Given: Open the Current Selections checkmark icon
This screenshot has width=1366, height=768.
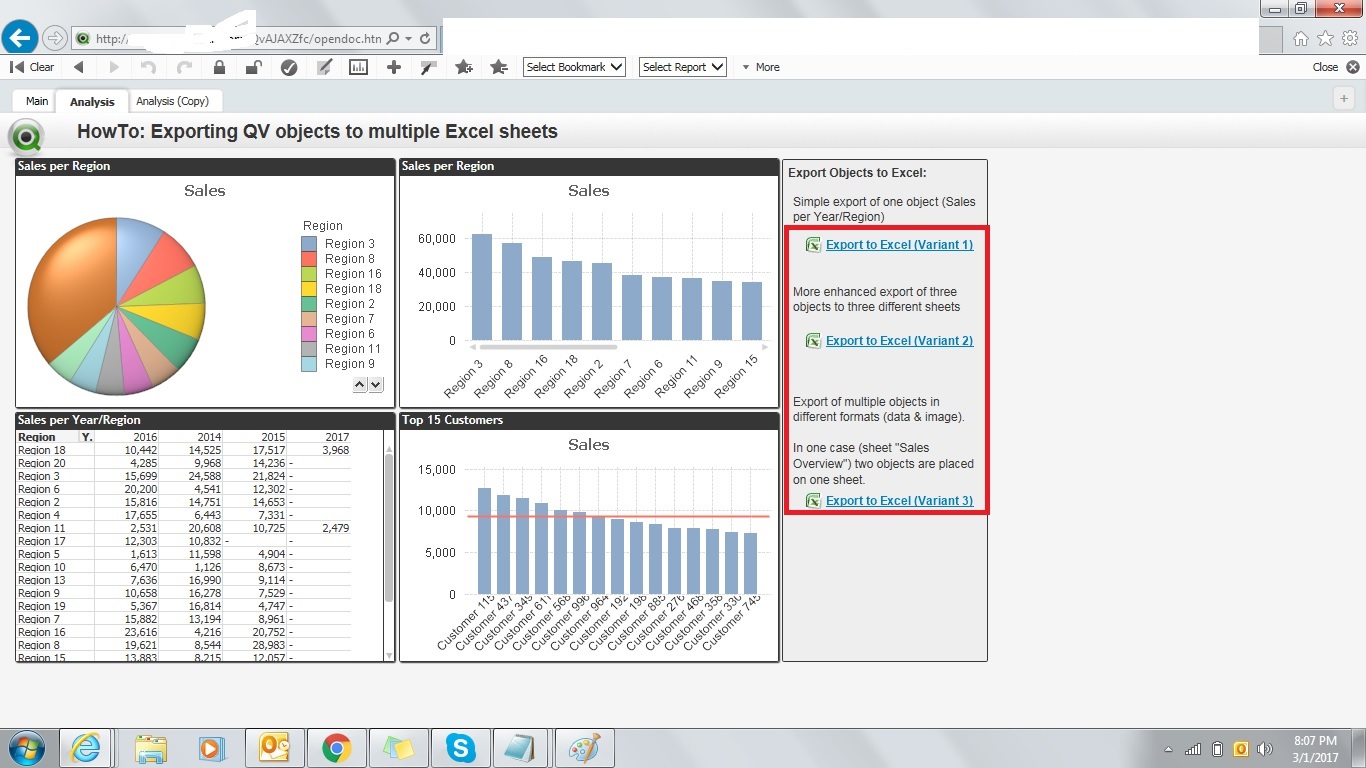Looking at the screenshot, I should coord(289,67).
